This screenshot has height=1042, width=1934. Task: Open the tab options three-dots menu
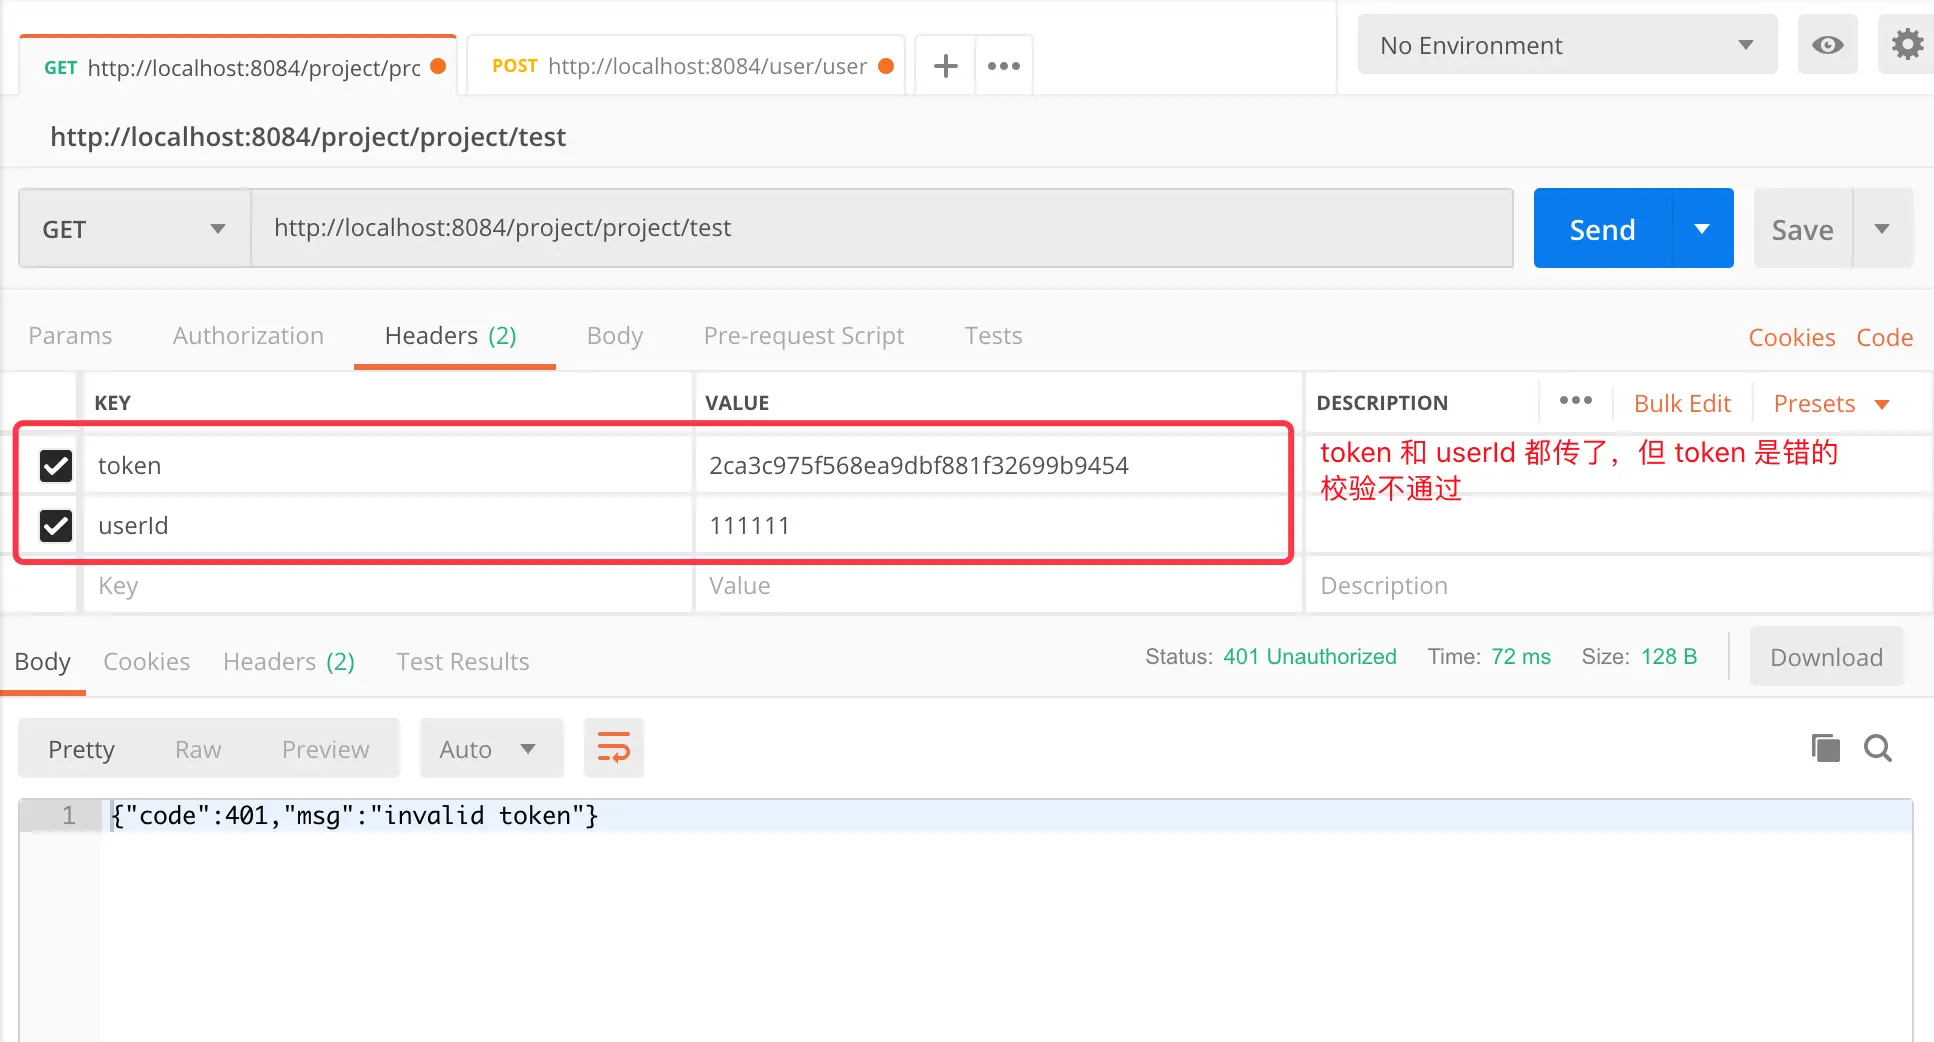[x=1003, y=66]
